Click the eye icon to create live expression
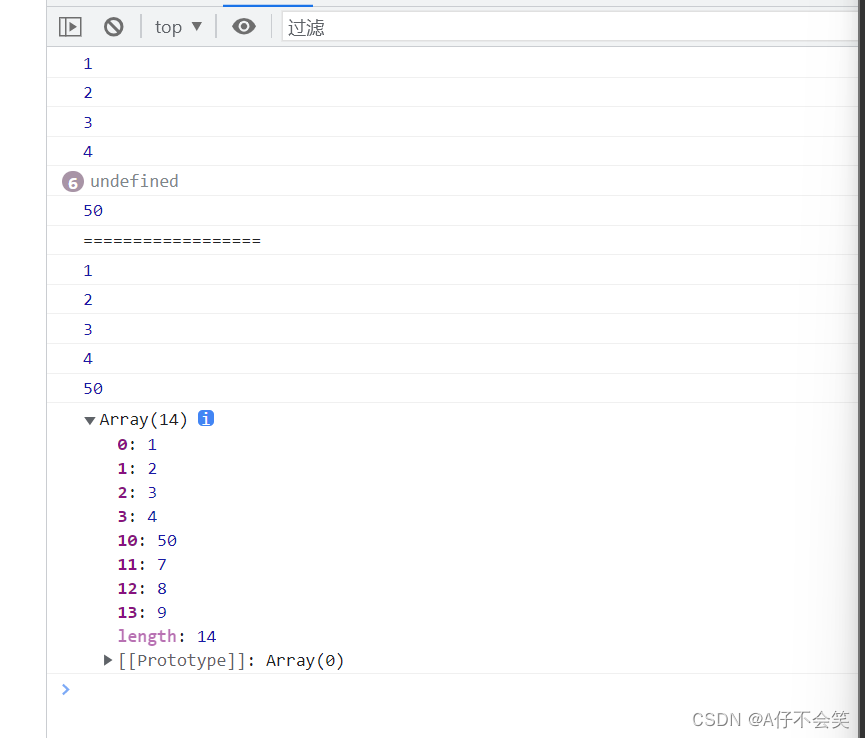The width and height of the screenshot is (865, 738). click(243, 26)
